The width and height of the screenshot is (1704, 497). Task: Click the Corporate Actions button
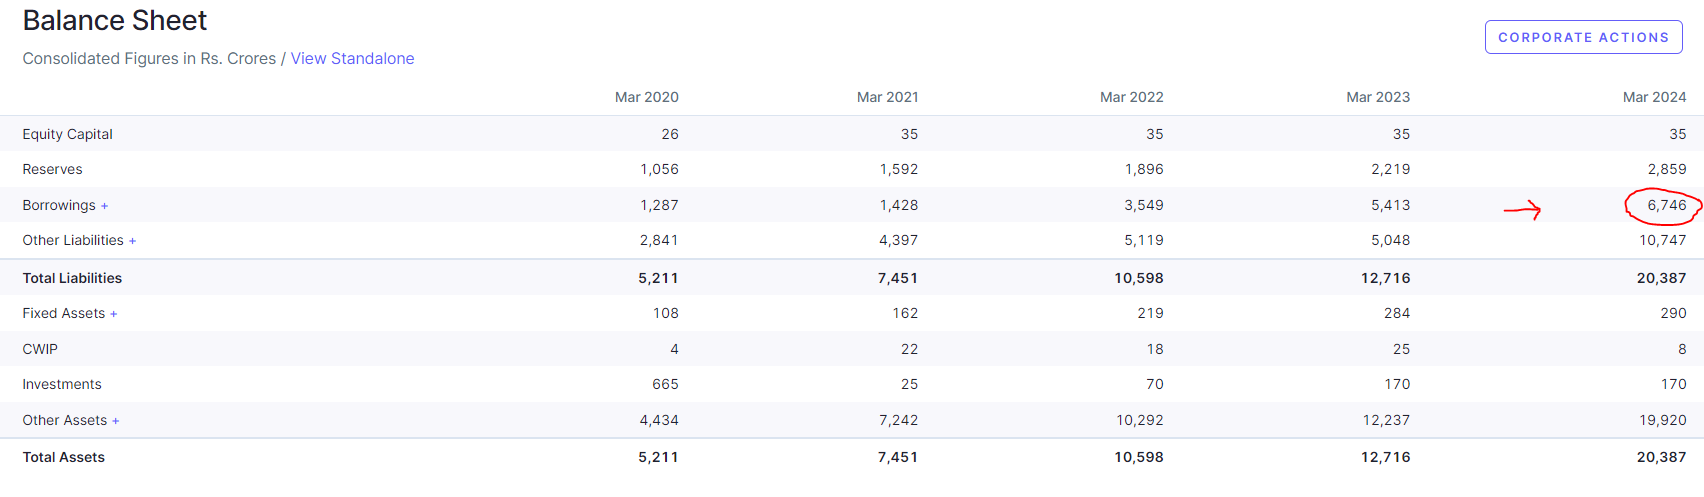coord(1583,37)
